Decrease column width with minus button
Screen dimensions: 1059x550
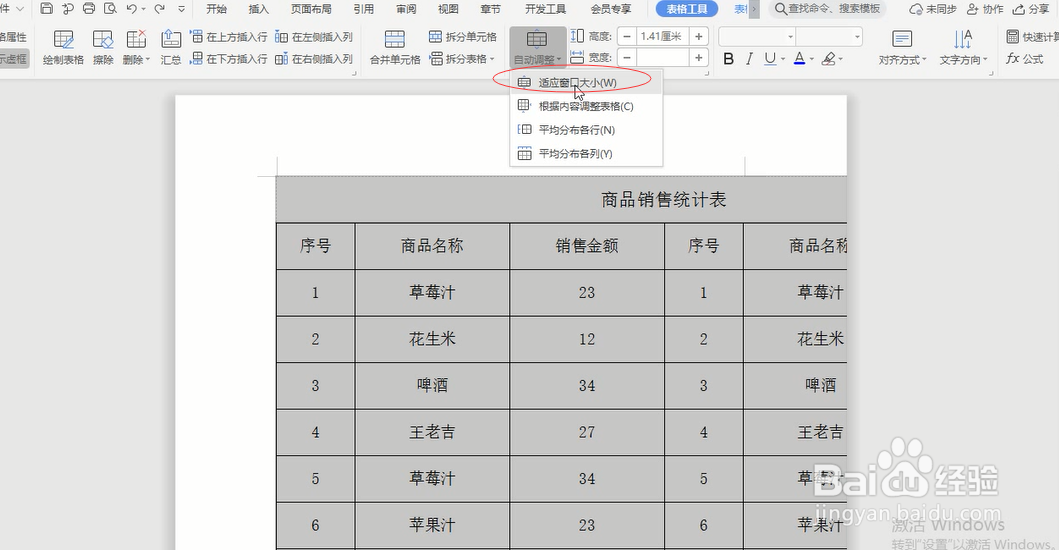(627, 58)
